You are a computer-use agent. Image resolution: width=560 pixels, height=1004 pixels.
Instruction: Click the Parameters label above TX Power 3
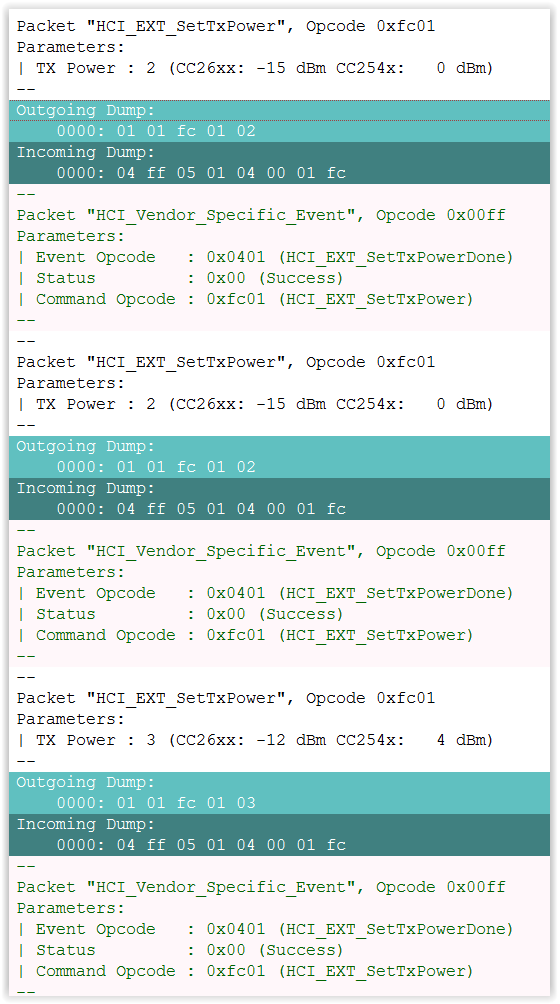pyautogui.click(x=70, y=719)
